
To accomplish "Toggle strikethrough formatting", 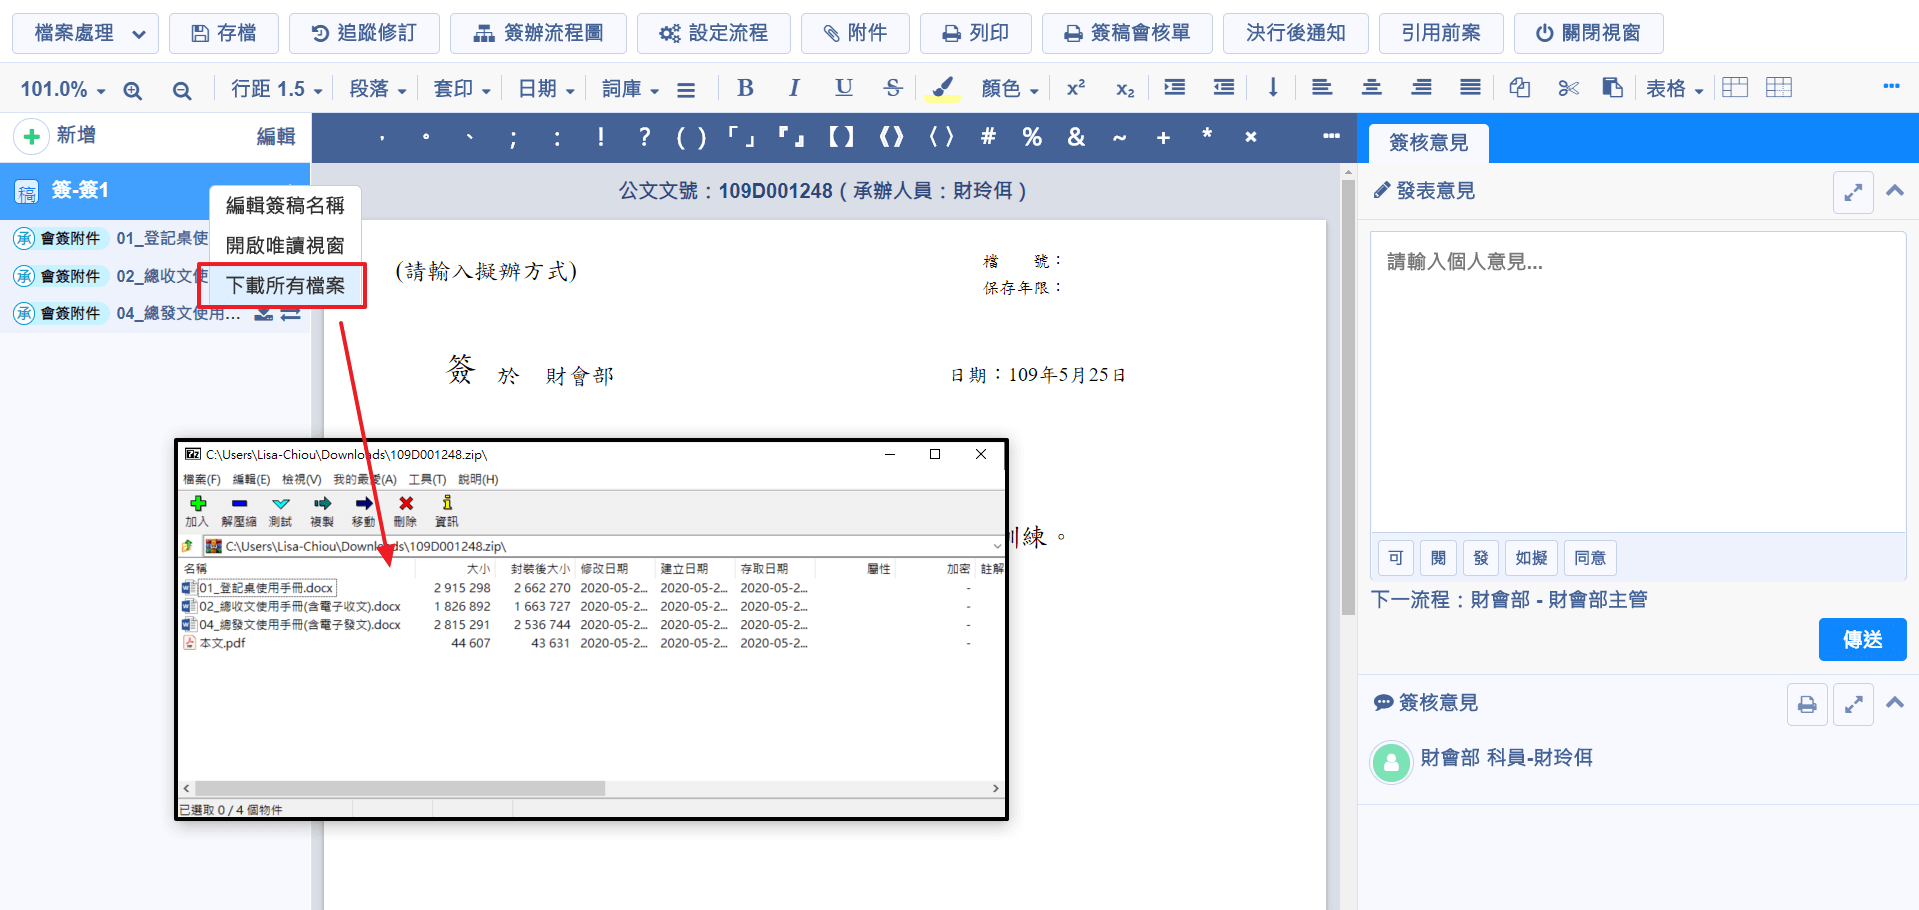I will pyautogui.click(x=893, y=88).
